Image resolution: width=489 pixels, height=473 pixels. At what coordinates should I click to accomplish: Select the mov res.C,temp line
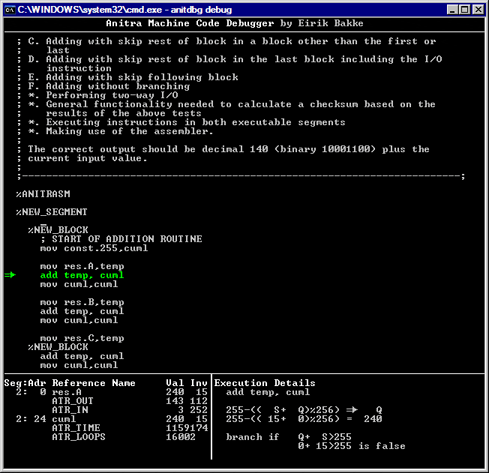[x=82, y=338]
